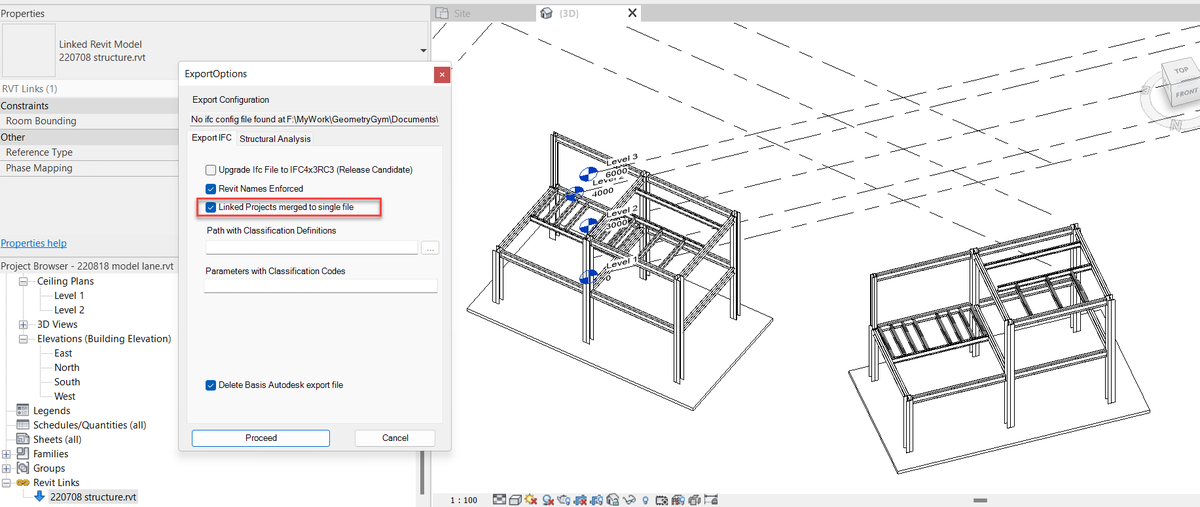This screenshot has width=1200, height=507.
Task: Collapse the Elevations (Building Elevation) node
Action: [24, 339]
